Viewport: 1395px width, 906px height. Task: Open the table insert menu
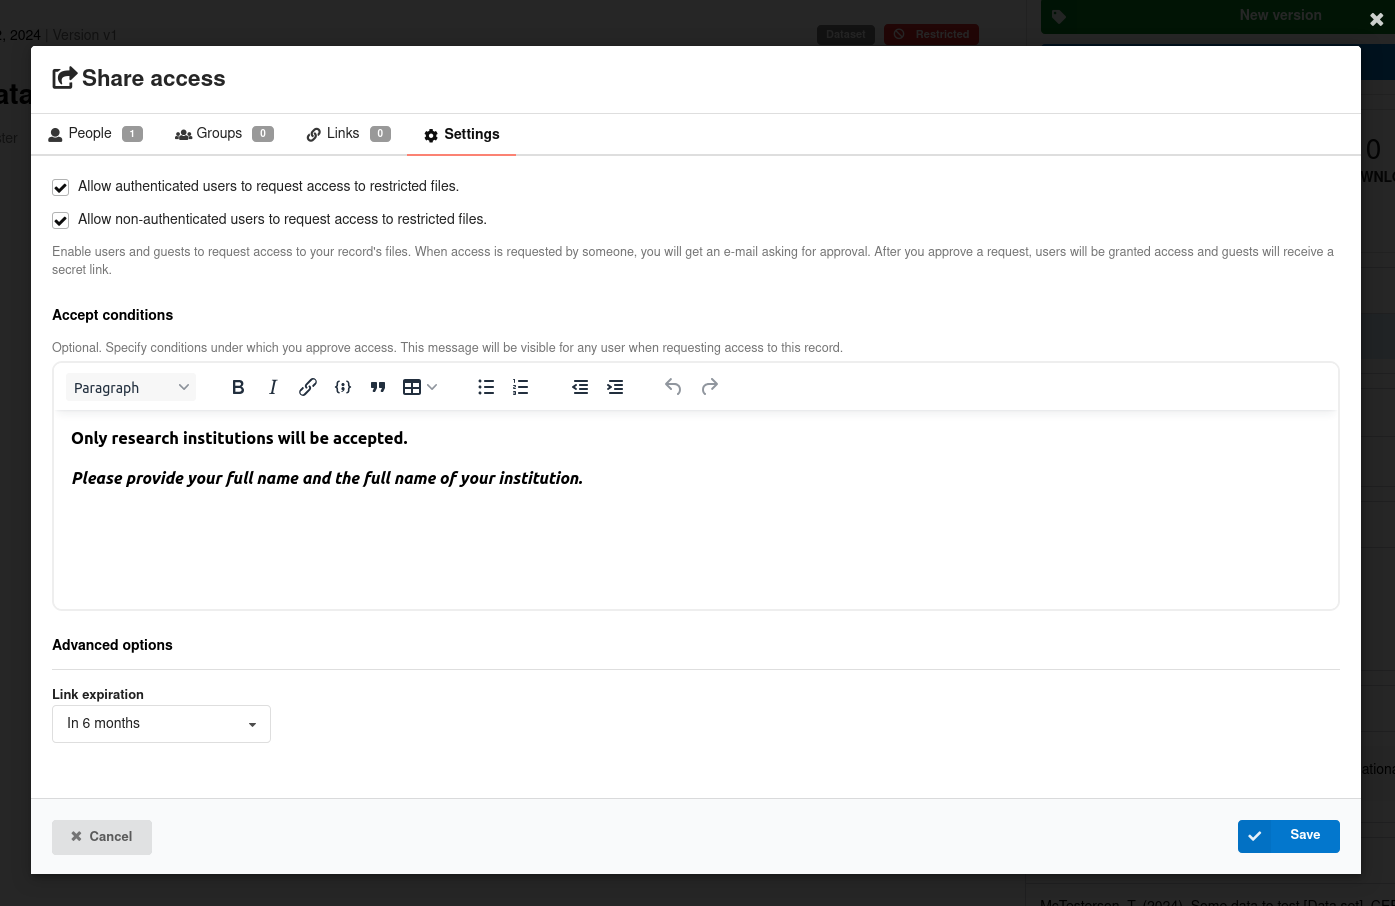[420, 388]
